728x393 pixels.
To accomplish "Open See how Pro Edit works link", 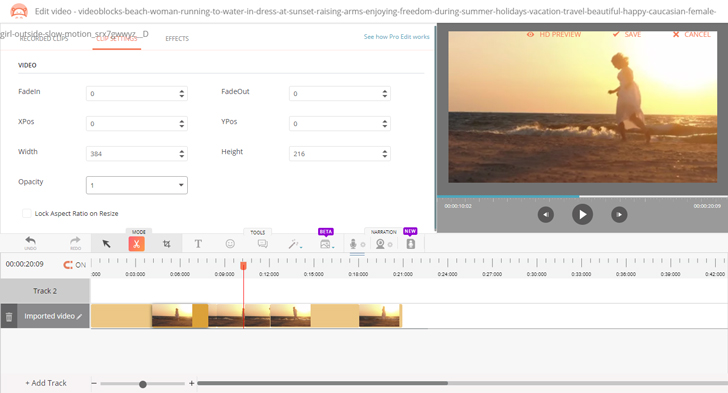I will (x=396, y=37).
